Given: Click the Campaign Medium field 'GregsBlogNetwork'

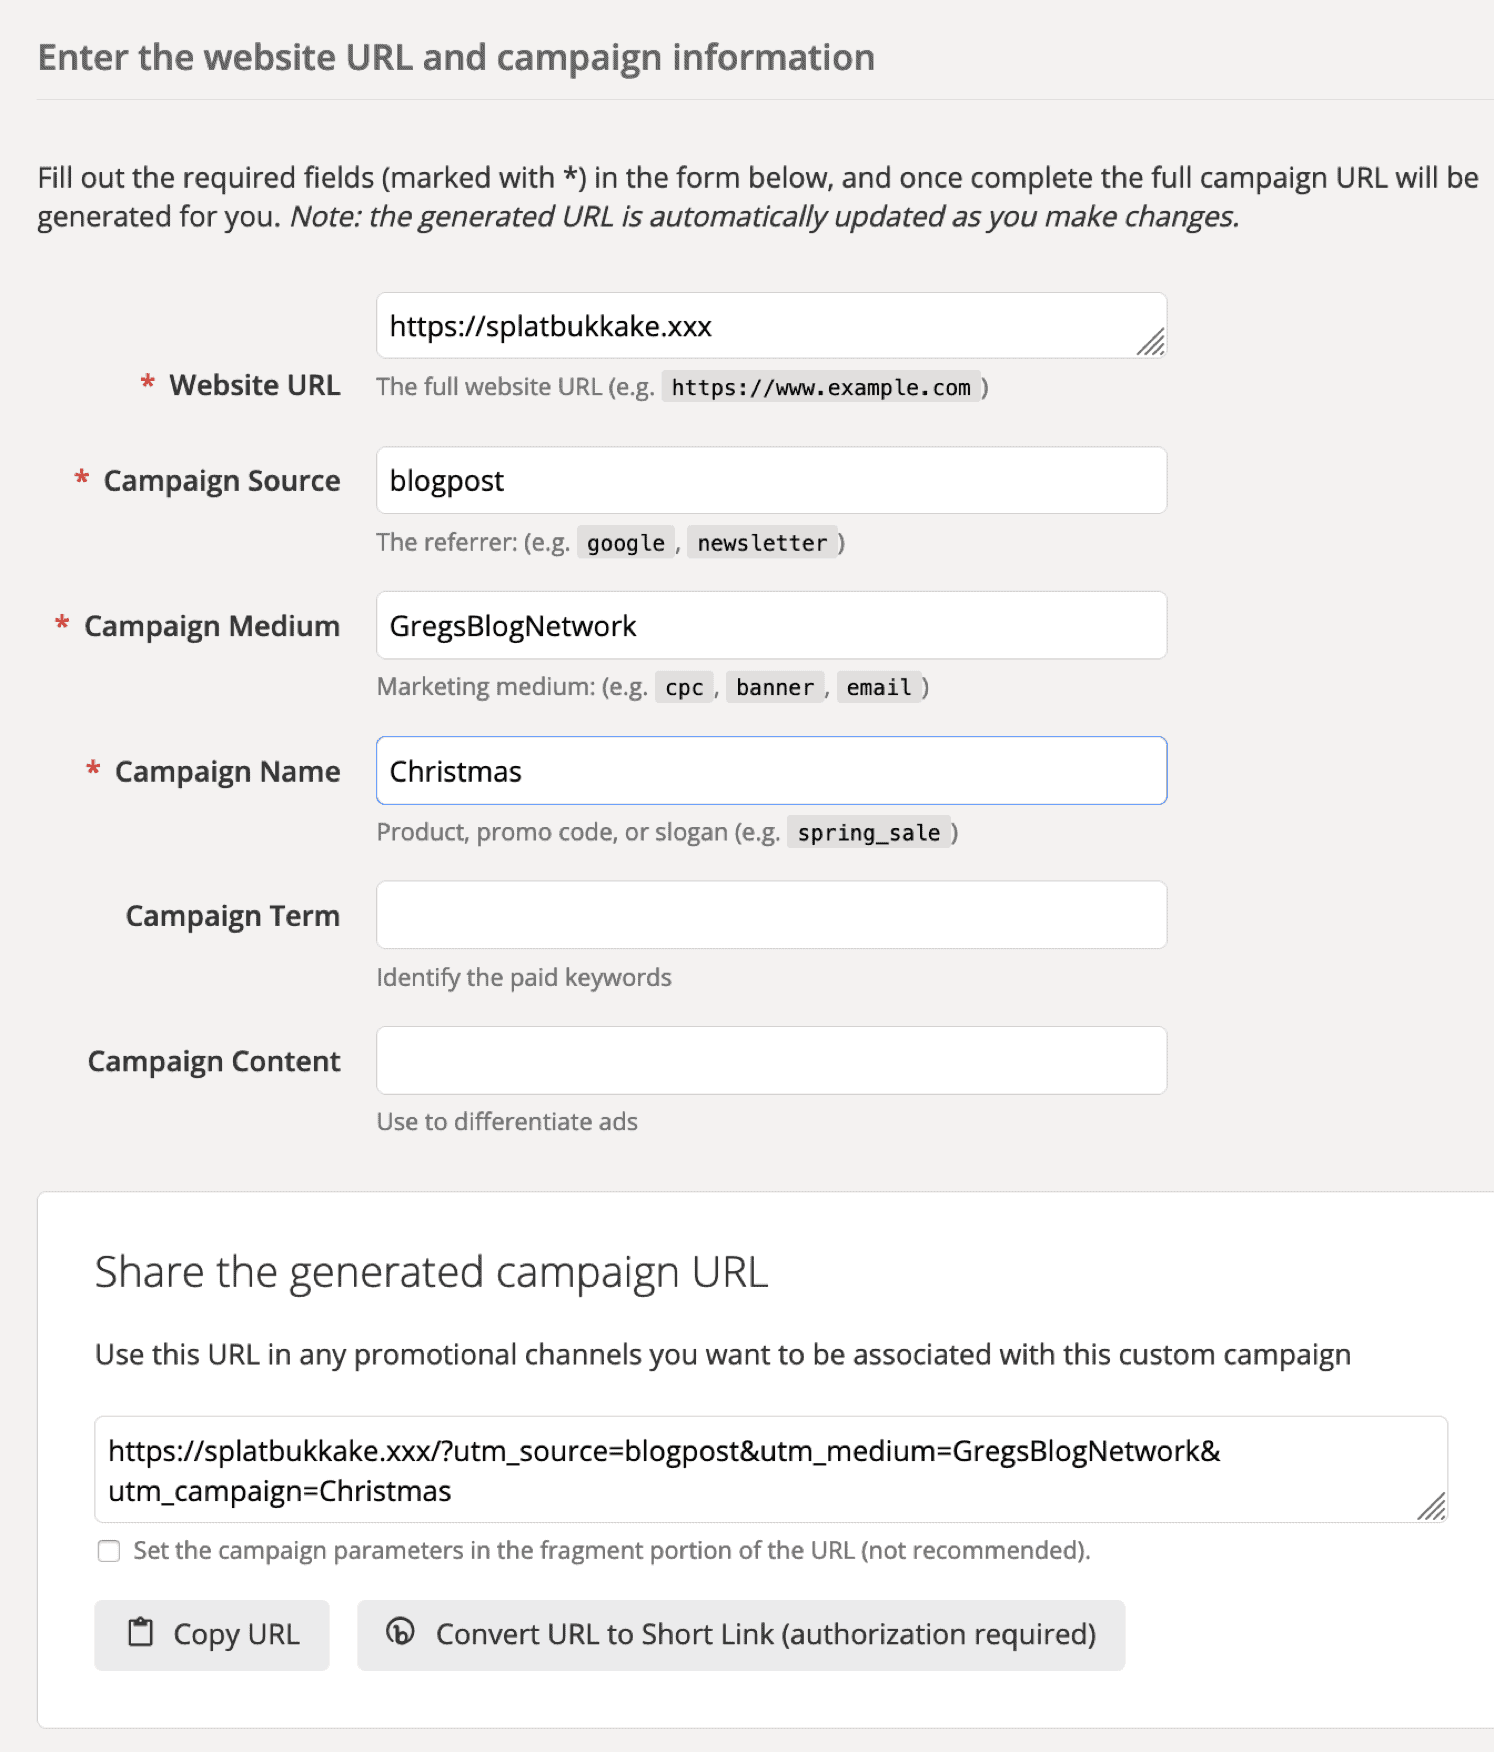Looking at the screenshot, I should tap(770, 626).
